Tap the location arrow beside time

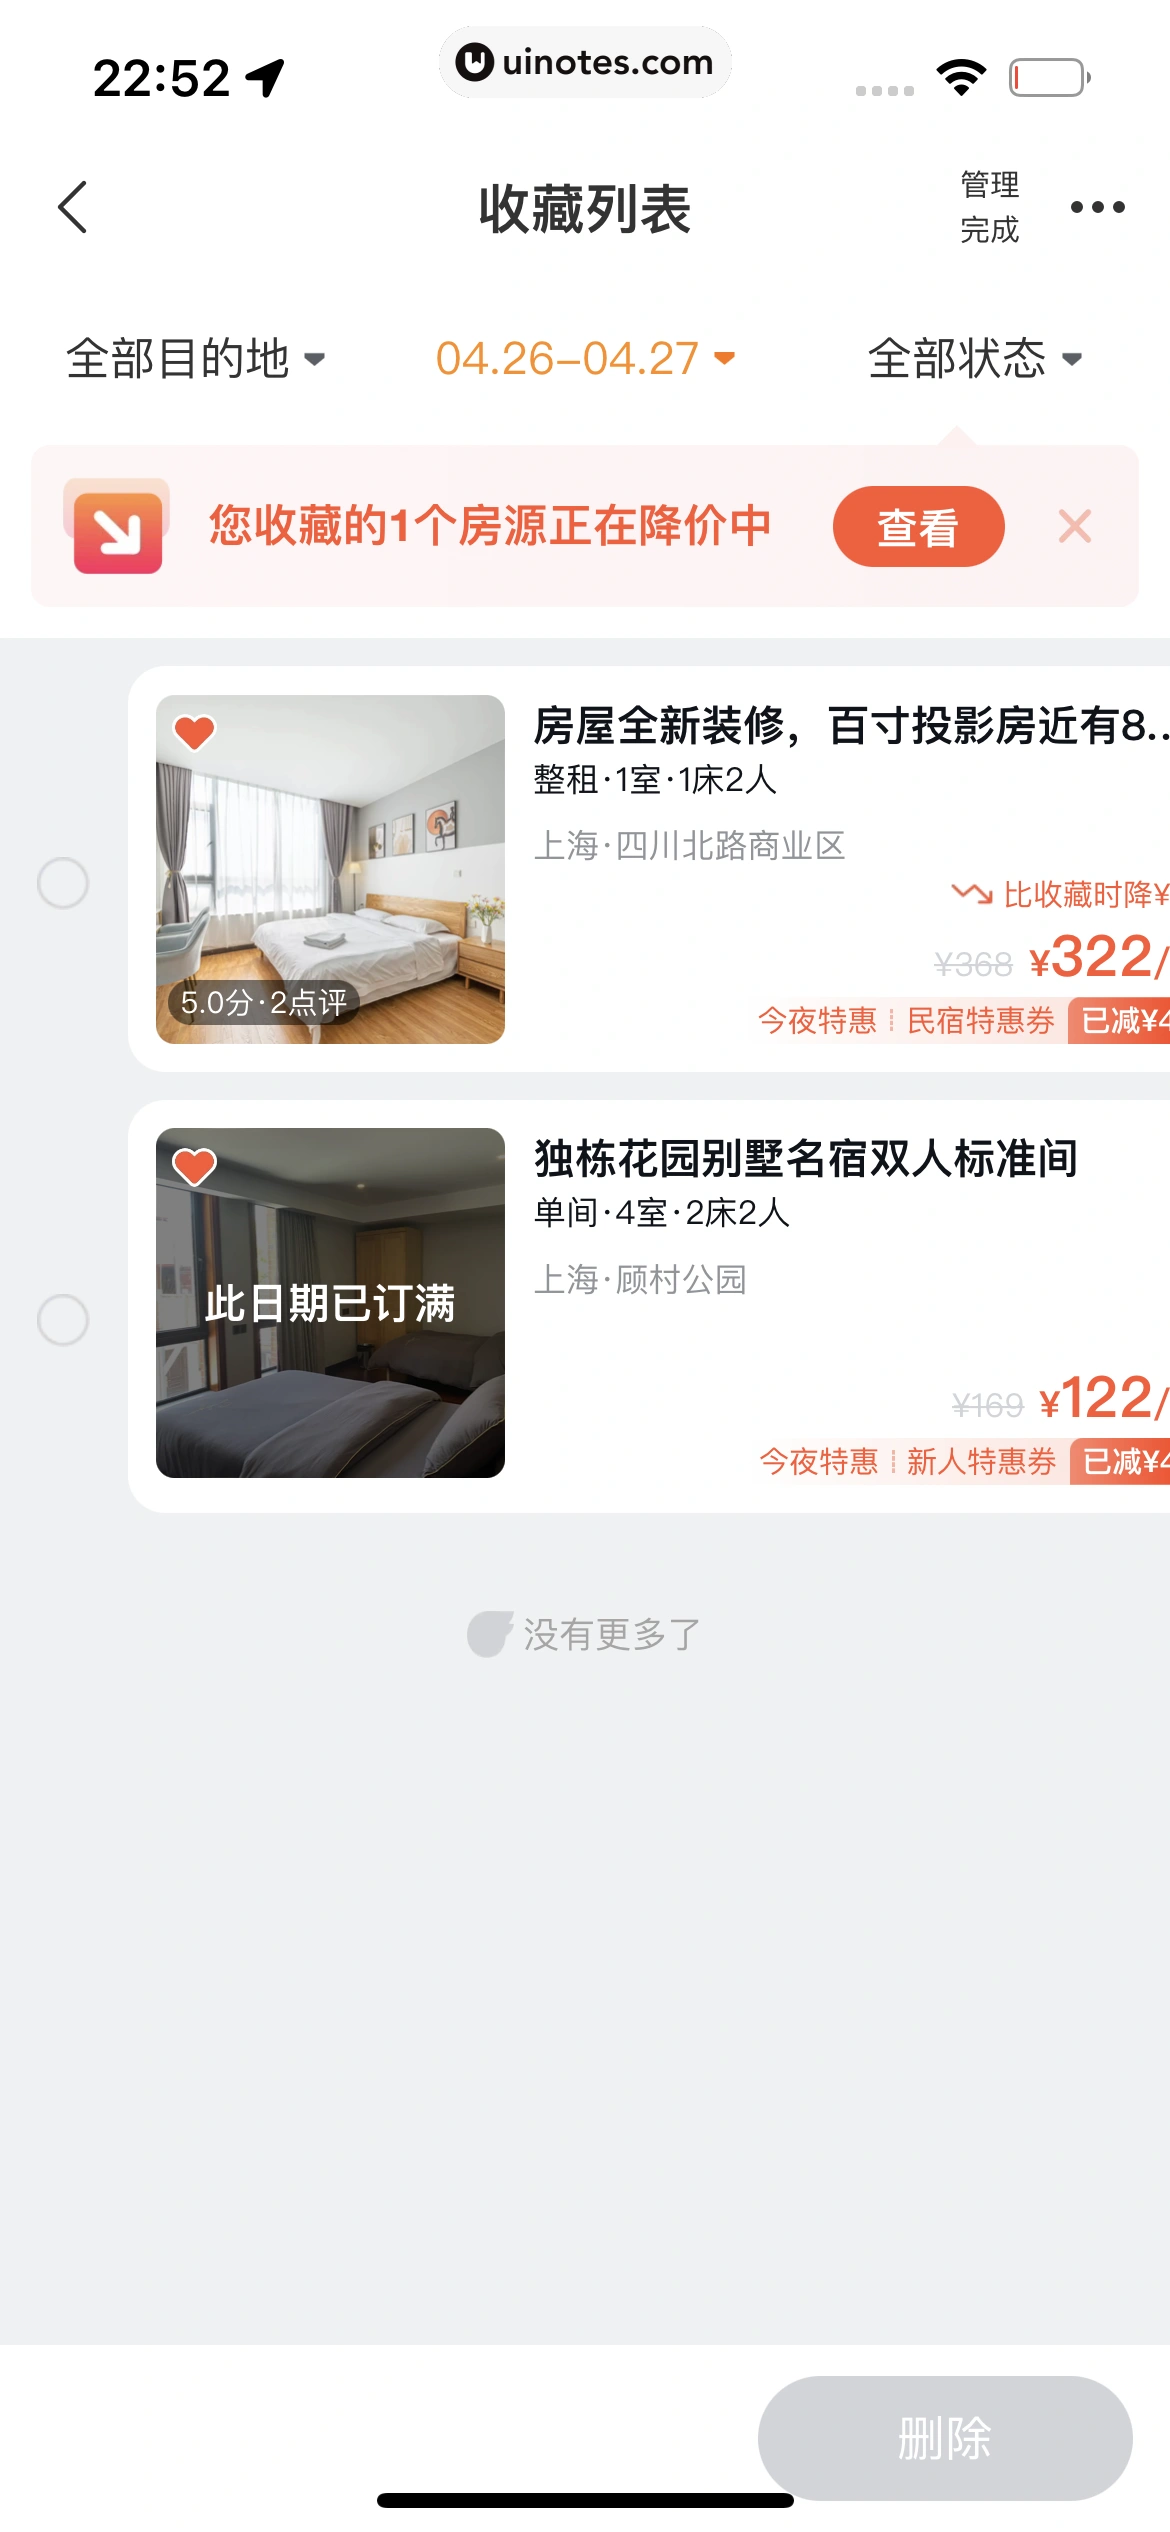(x=266, y=78)
